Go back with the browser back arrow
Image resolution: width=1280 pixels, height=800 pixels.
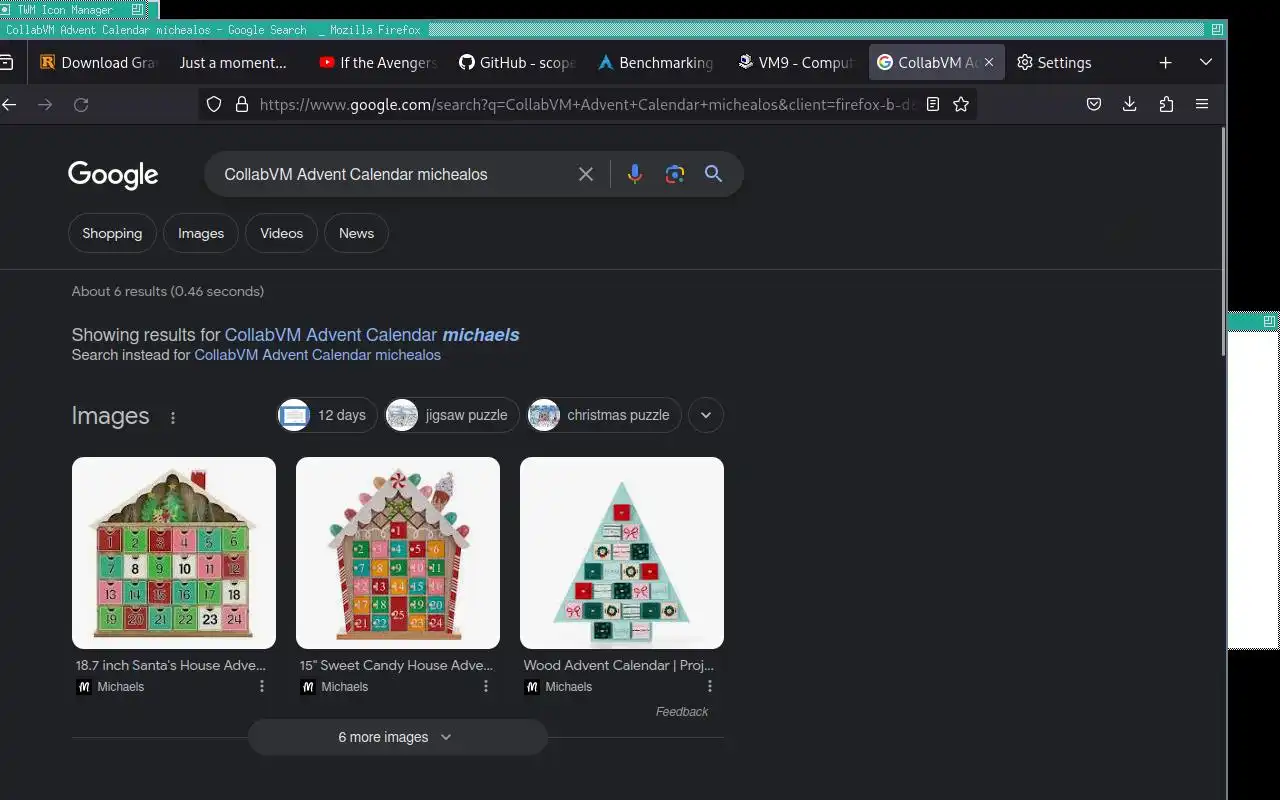tap(10, 104)
